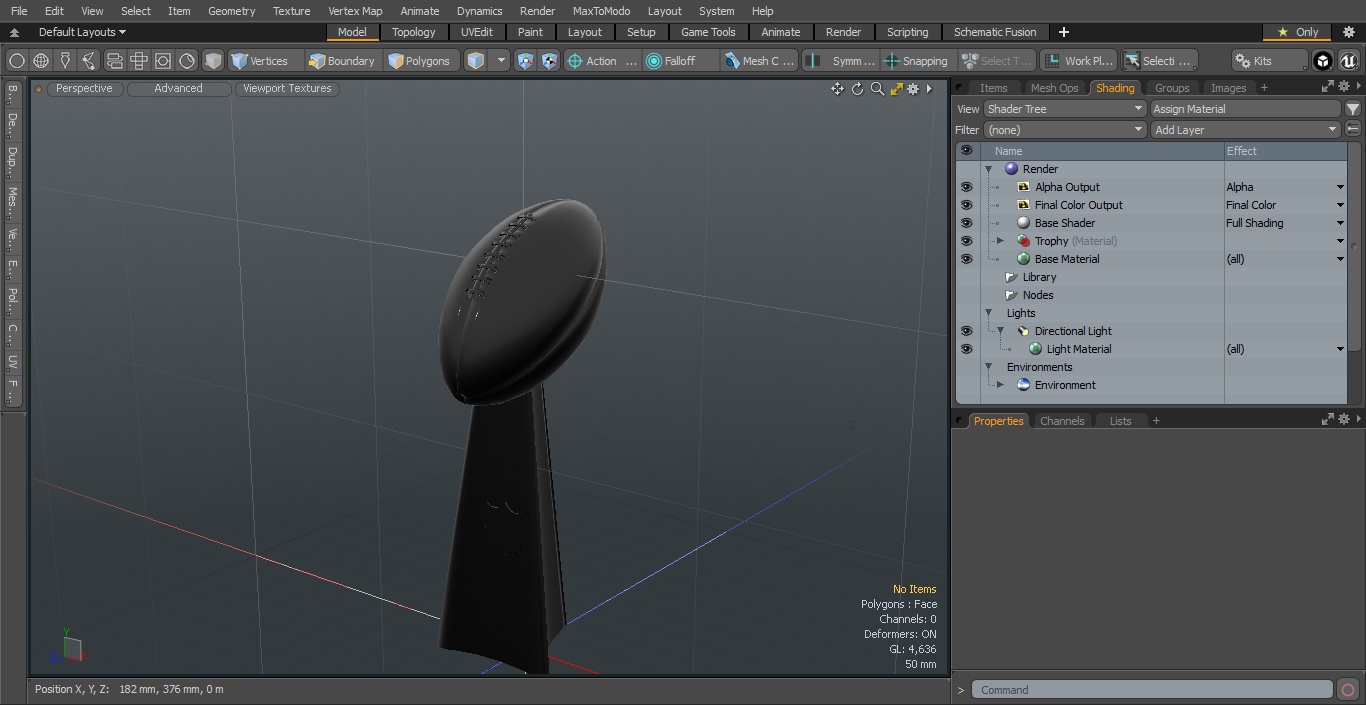Open the Vertex Map menu
The width and height of the screenshot is (1366, 705).
(x=355, y=11)
